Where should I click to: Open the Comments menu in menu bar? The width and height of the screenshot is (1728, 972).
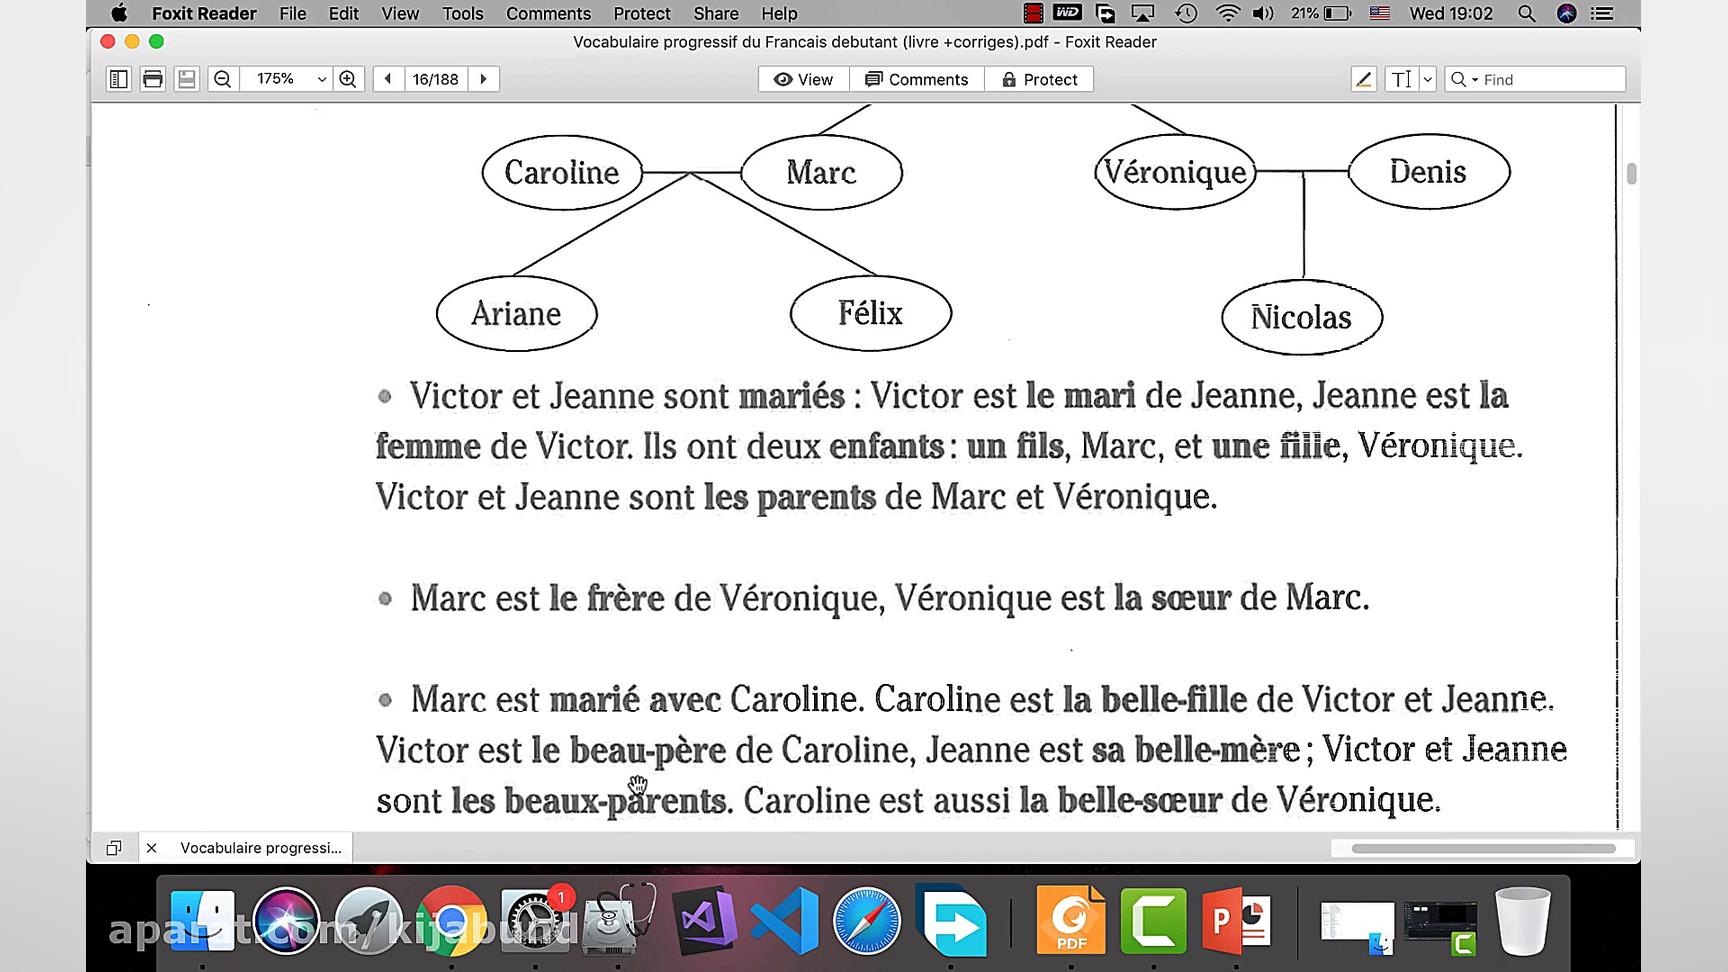tap(548, 13)
